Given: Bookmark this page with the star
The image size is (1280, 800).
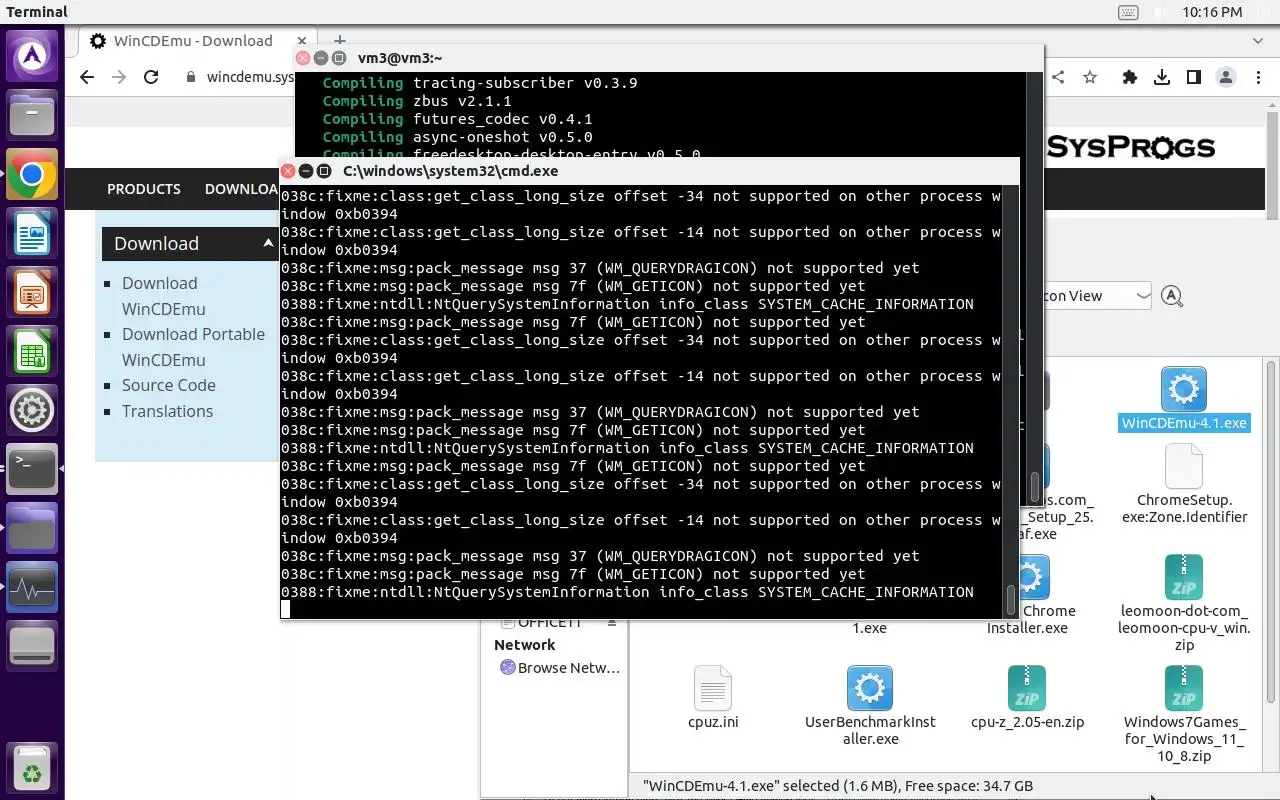Looking at the screenshot, I should [1090, 77].
